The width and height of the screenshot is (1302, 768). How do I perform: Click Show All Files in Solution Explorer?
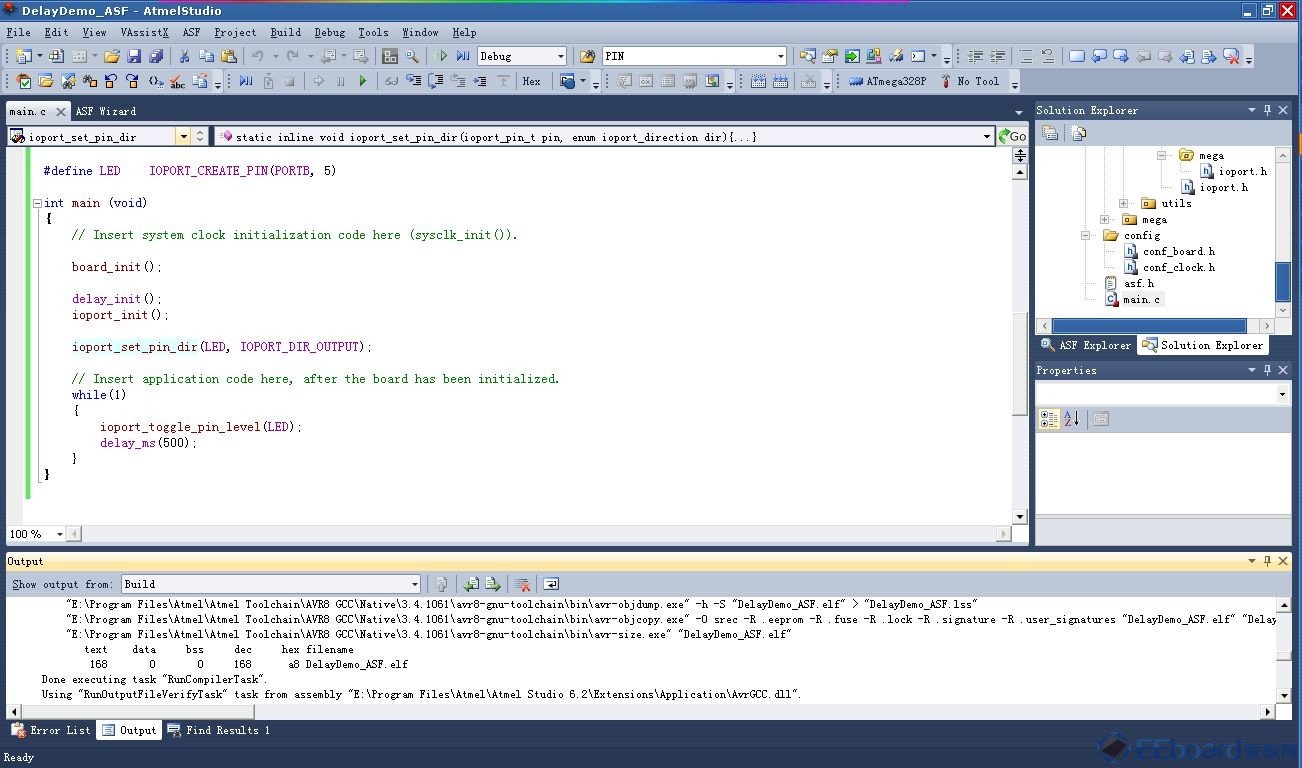pos(1079,133)
